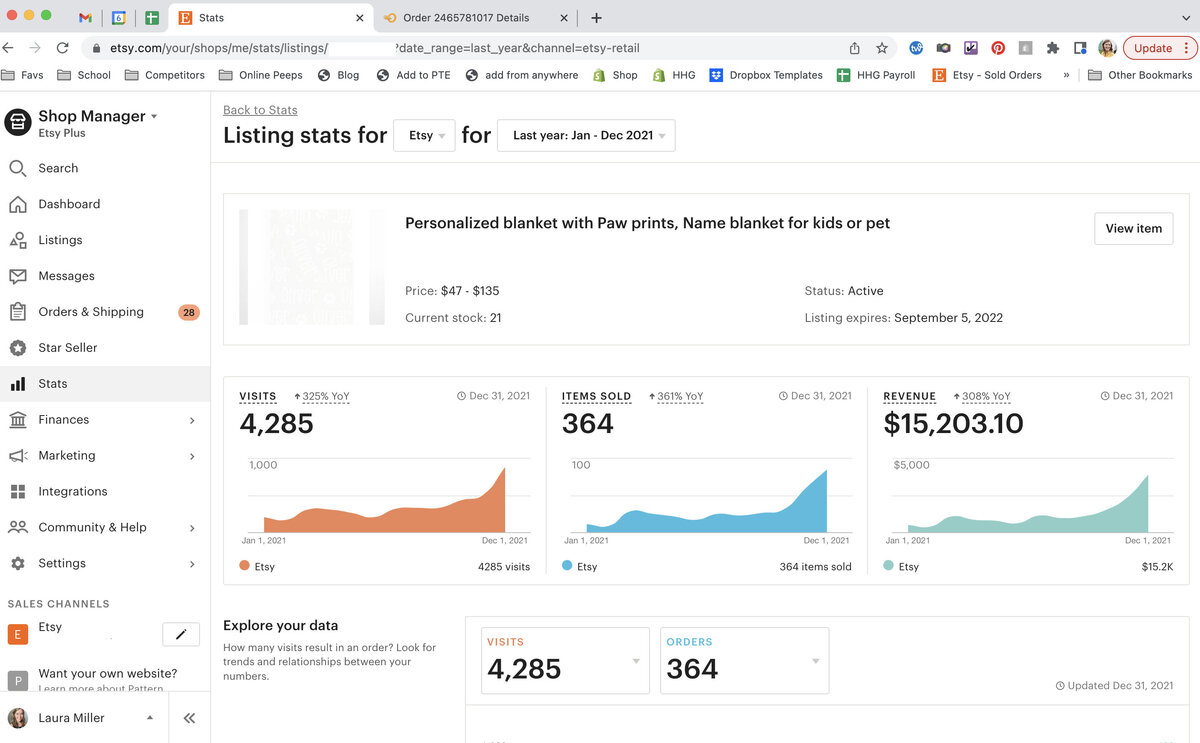1200x743 pixels.
Task: Click Want your own website? link
Action: (108, 674)
